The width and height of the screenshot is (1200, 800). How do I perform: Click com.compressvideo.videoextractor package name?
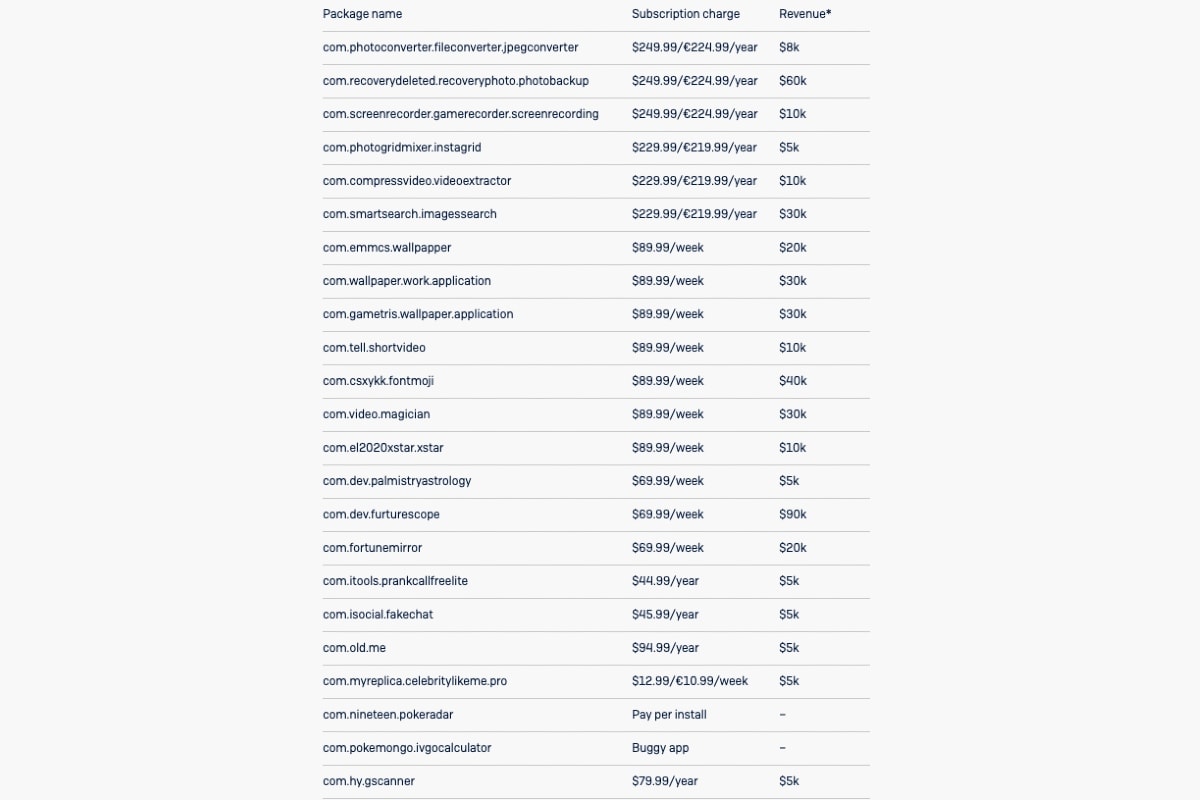pos(417,181)
